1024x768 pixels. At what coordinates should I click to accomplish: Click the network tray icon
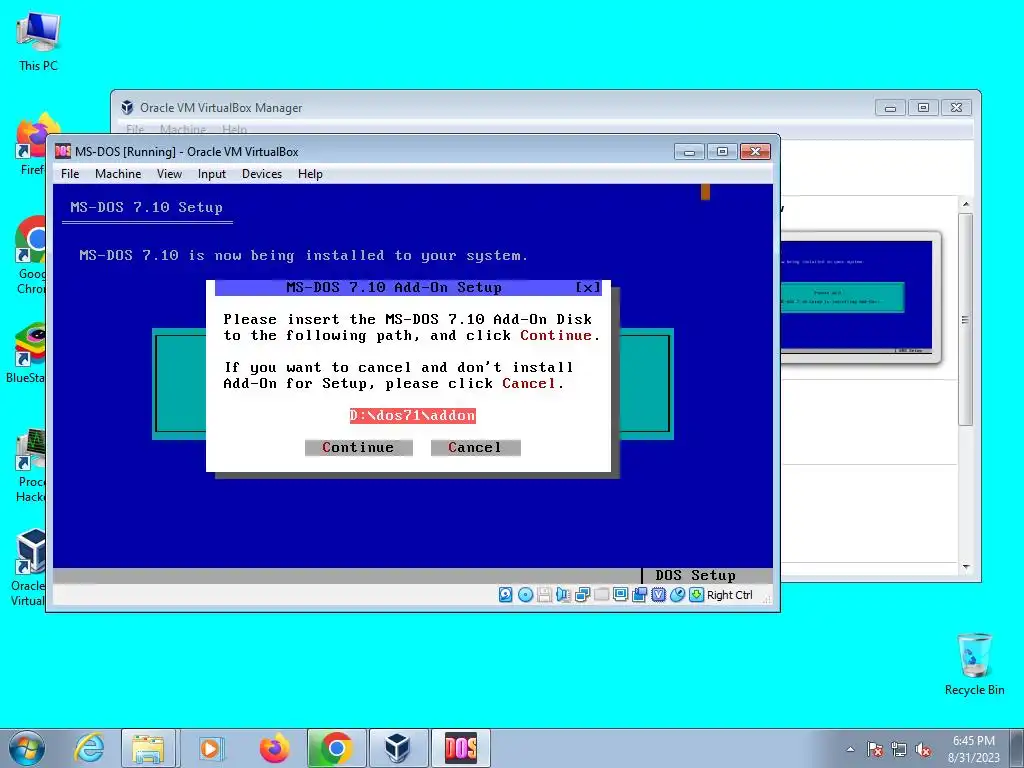click(x=899, y=749)
